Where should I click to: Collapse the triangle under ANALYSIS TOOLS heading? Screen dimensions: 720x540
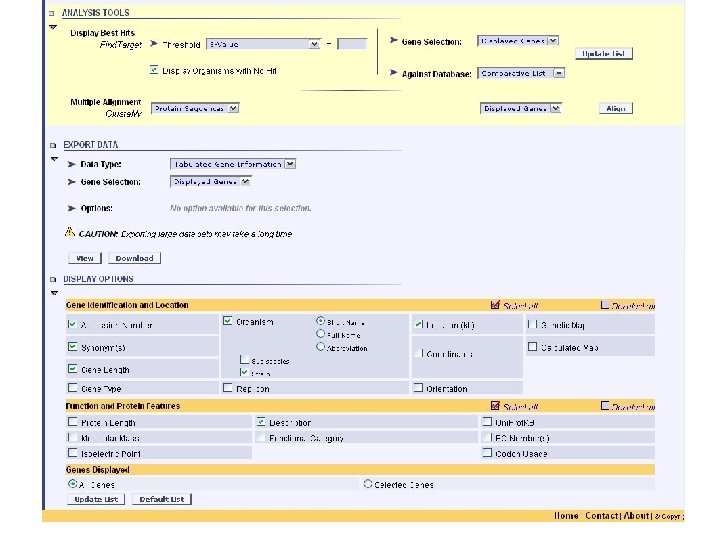click(53, 27)
